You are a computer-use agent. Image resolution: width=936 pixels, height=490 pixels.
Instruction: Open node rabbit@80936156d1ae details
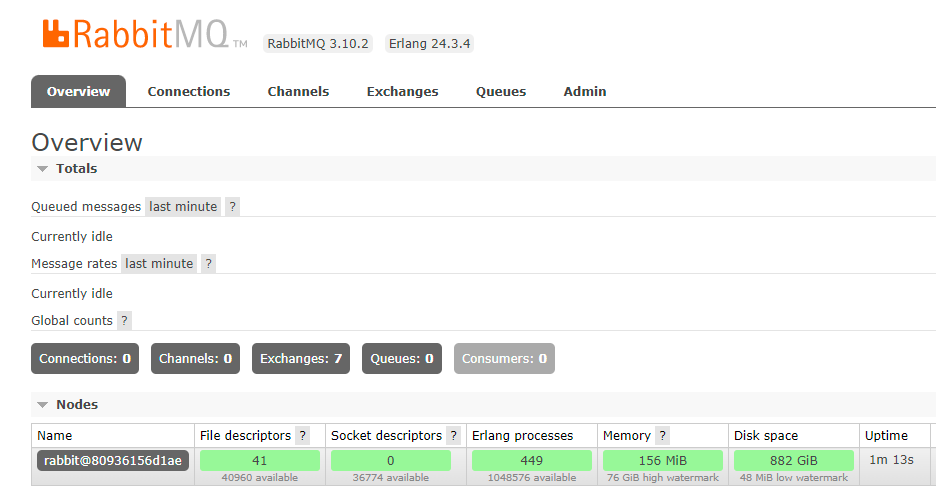point(113,461)
